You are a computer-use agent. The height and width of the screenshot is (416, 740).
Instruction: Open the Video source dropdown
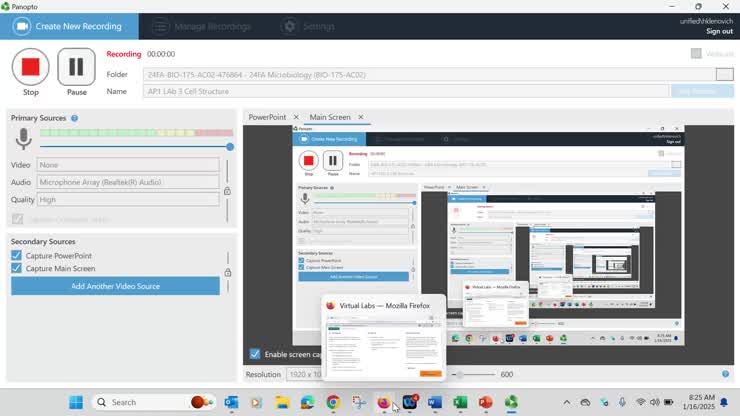(128, 165)
